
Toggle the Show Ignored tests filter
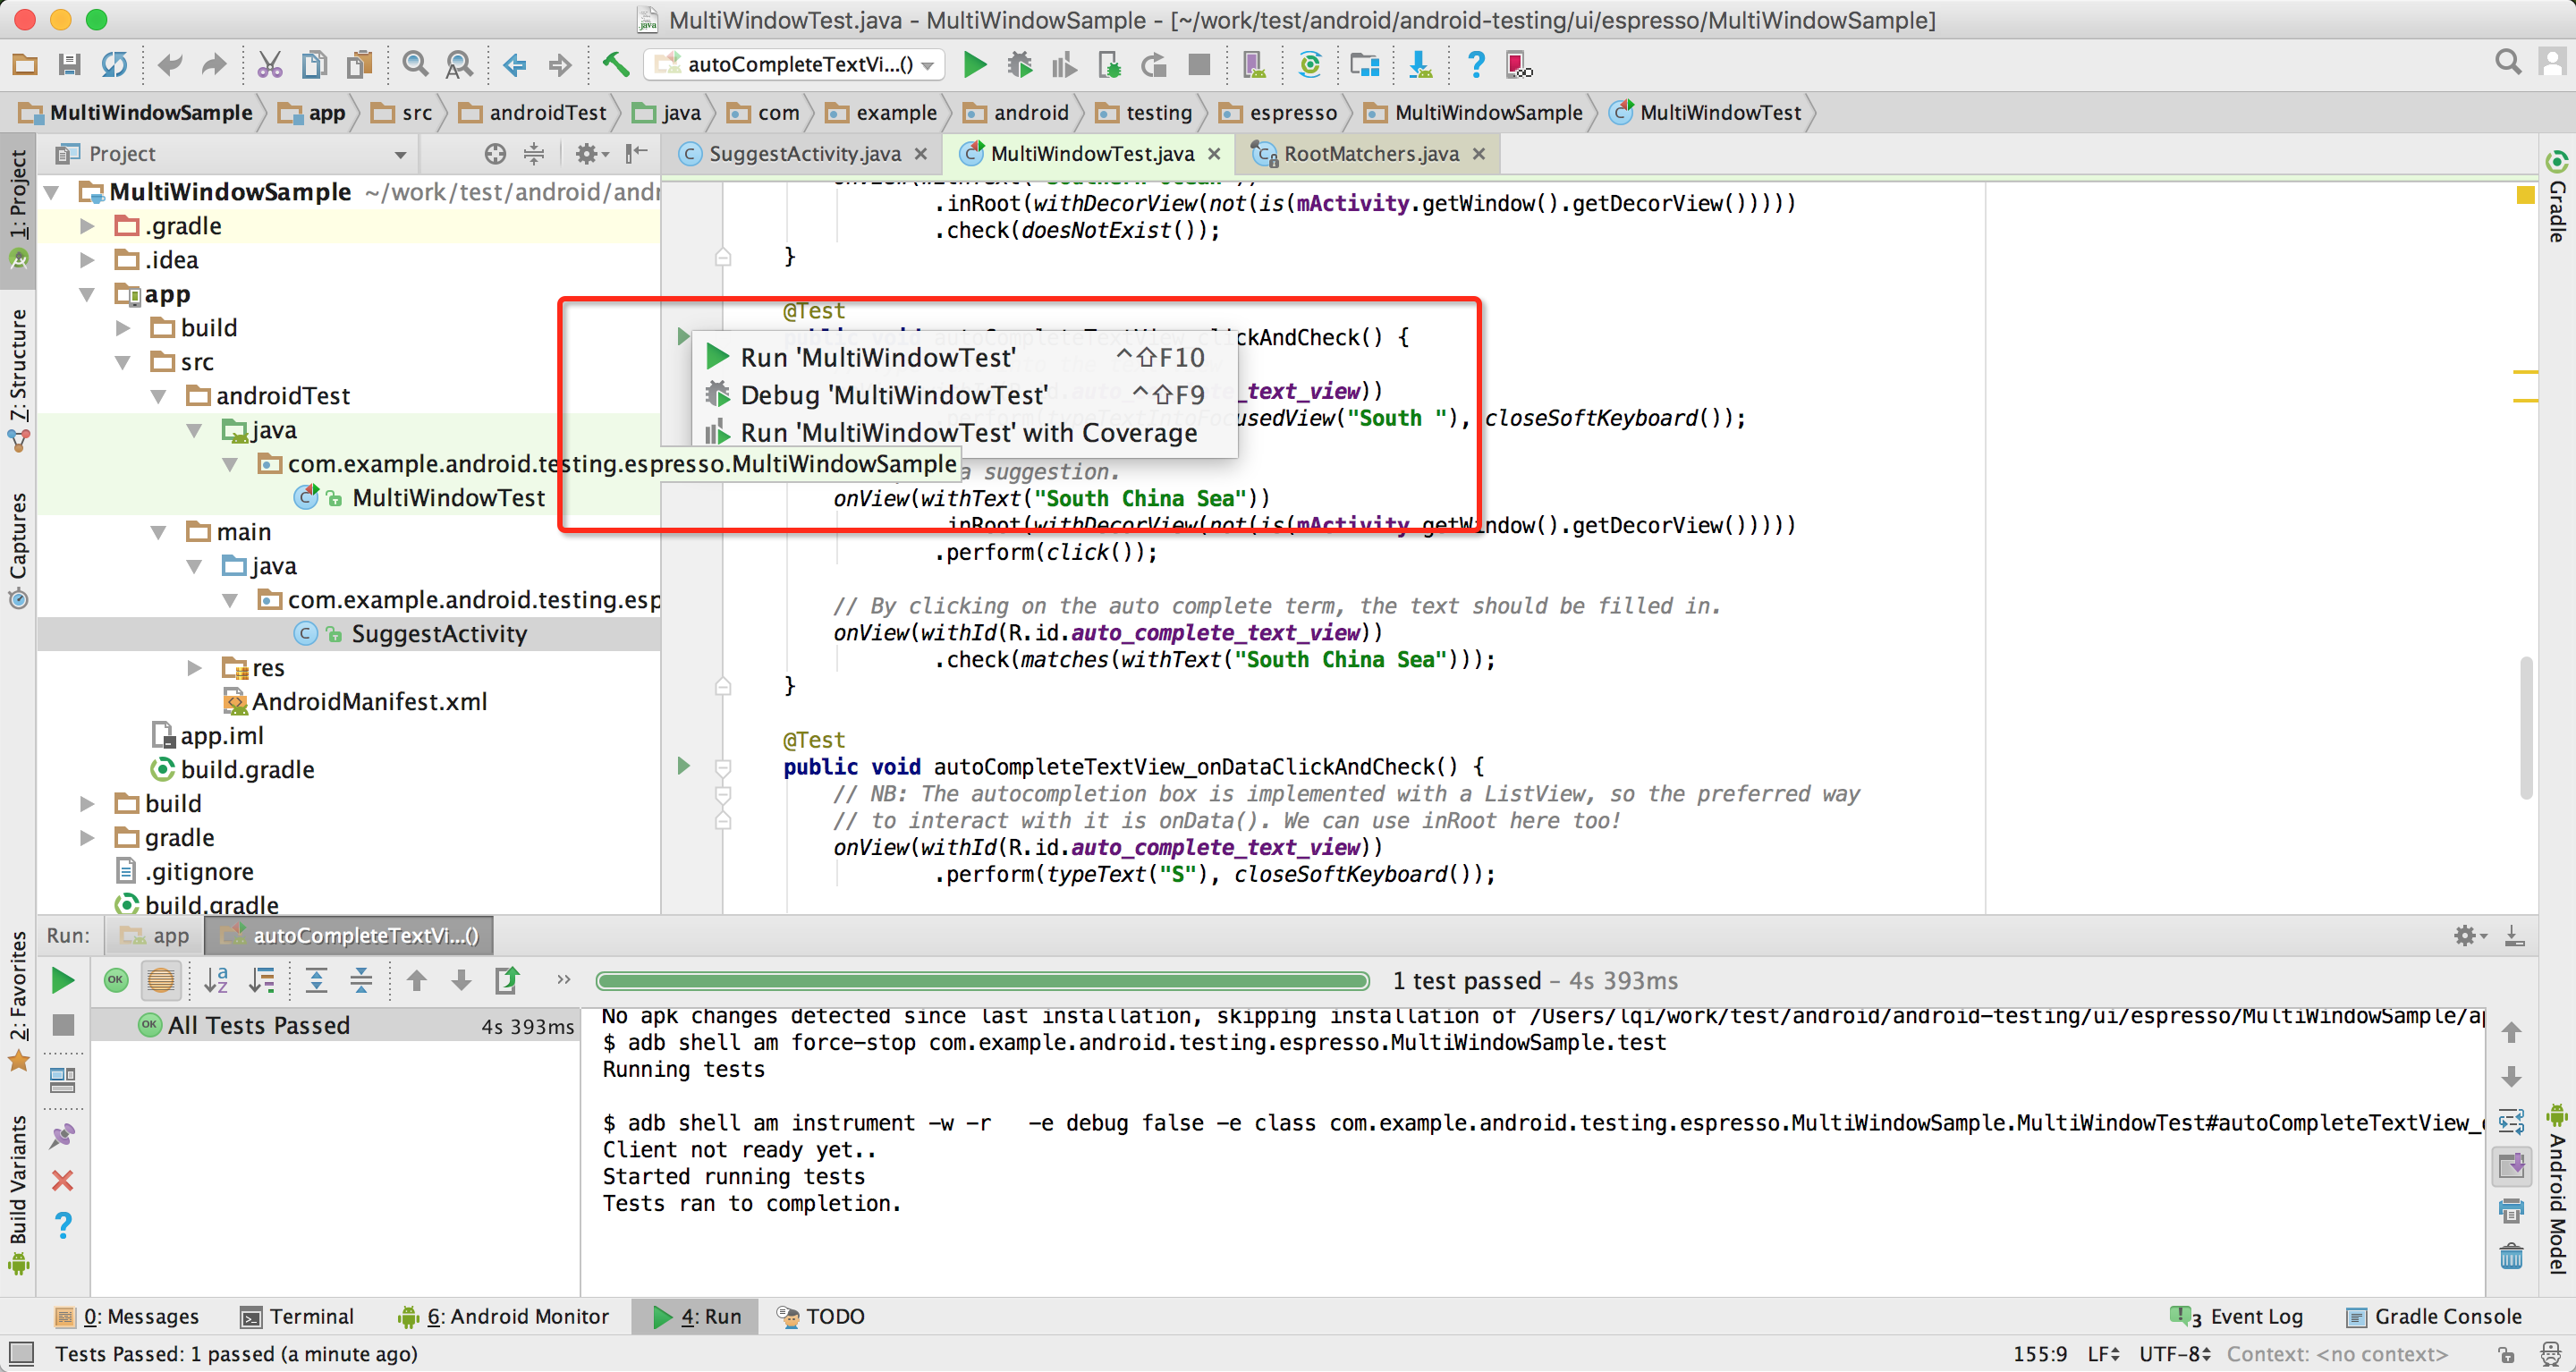[x=160, y=980]
